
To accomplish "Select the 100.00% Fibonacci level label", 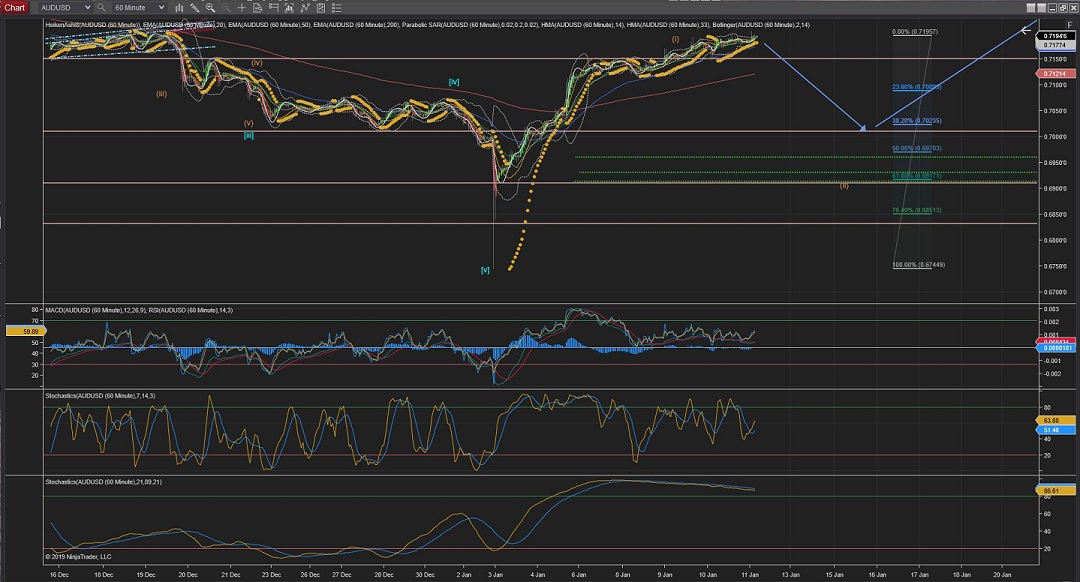I will coord(919,264).
